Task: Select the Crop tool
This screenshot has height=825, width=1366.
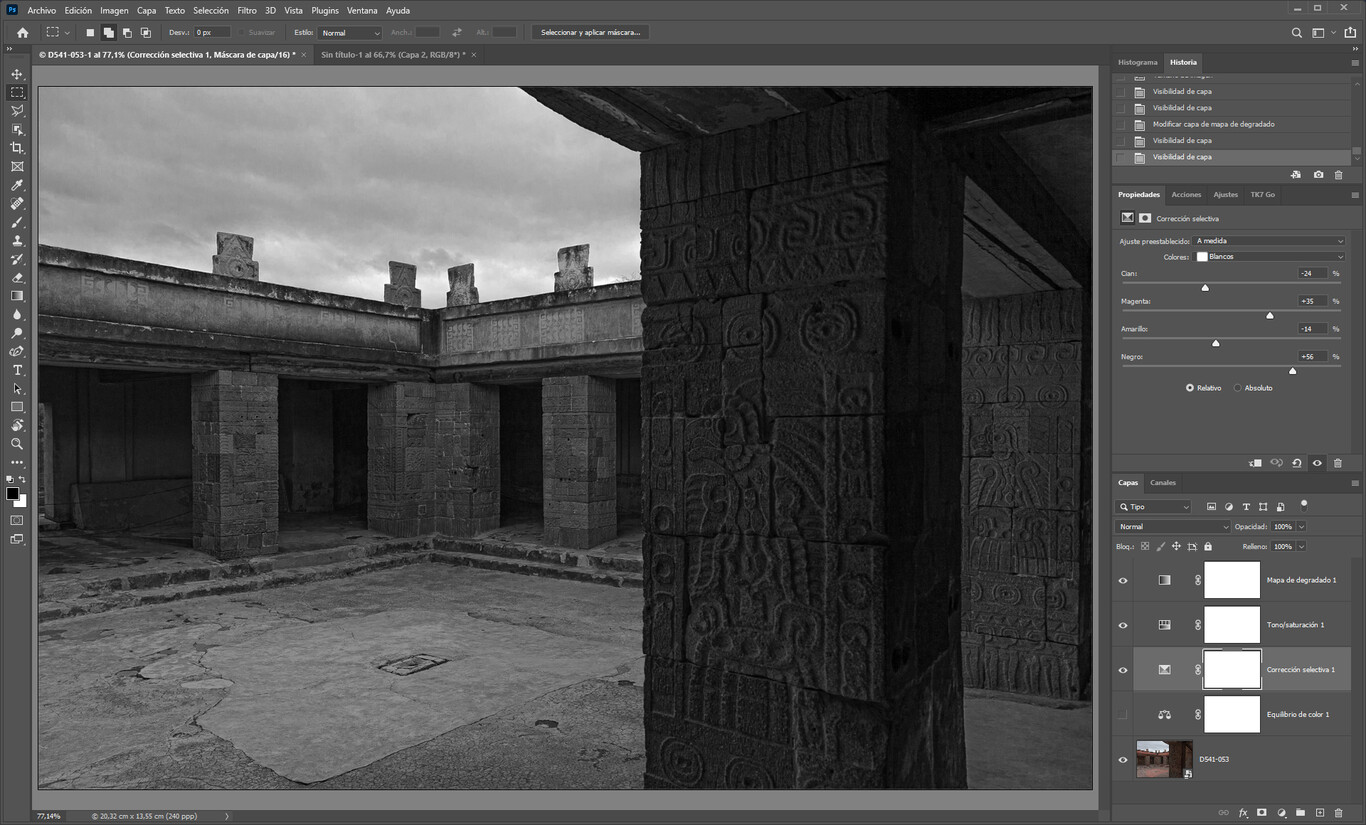Action: click(x=17, y=148)
